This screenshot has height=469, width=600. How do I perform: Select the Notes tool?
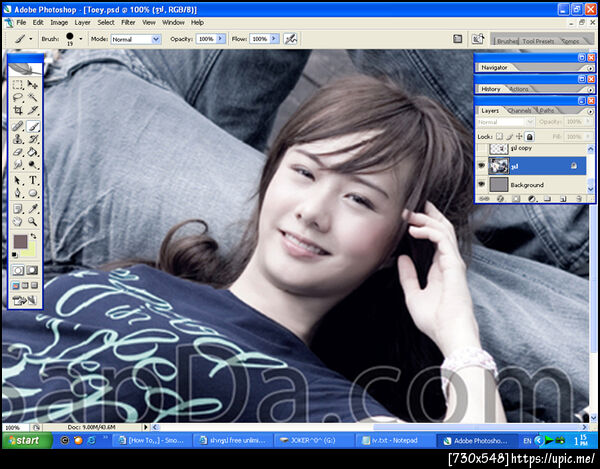click(18, 208)
